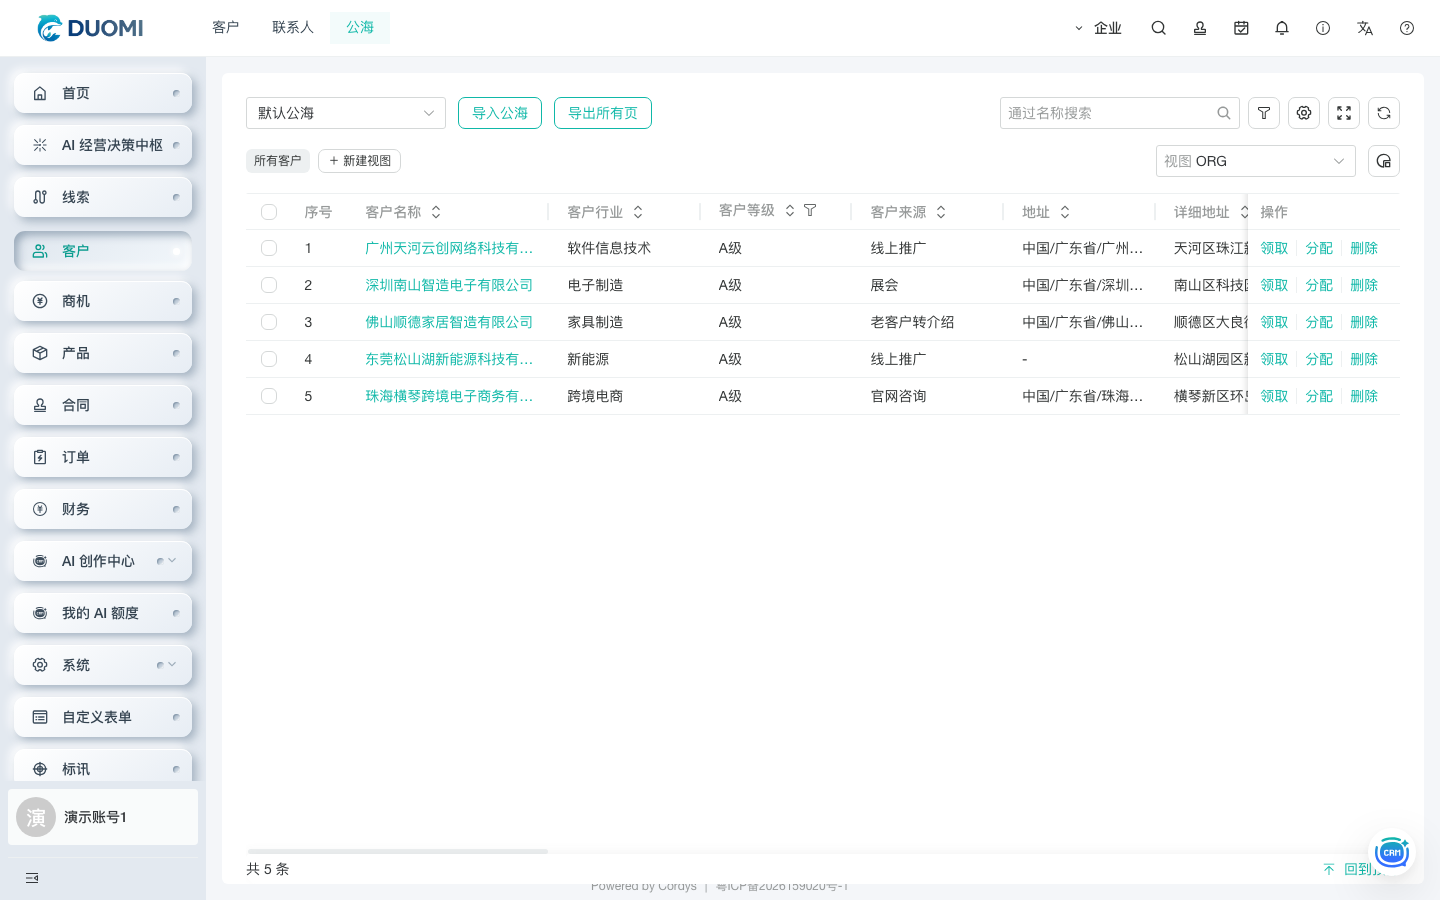
Task: Open the notifications bell
Action: (x=1282, y=28)
